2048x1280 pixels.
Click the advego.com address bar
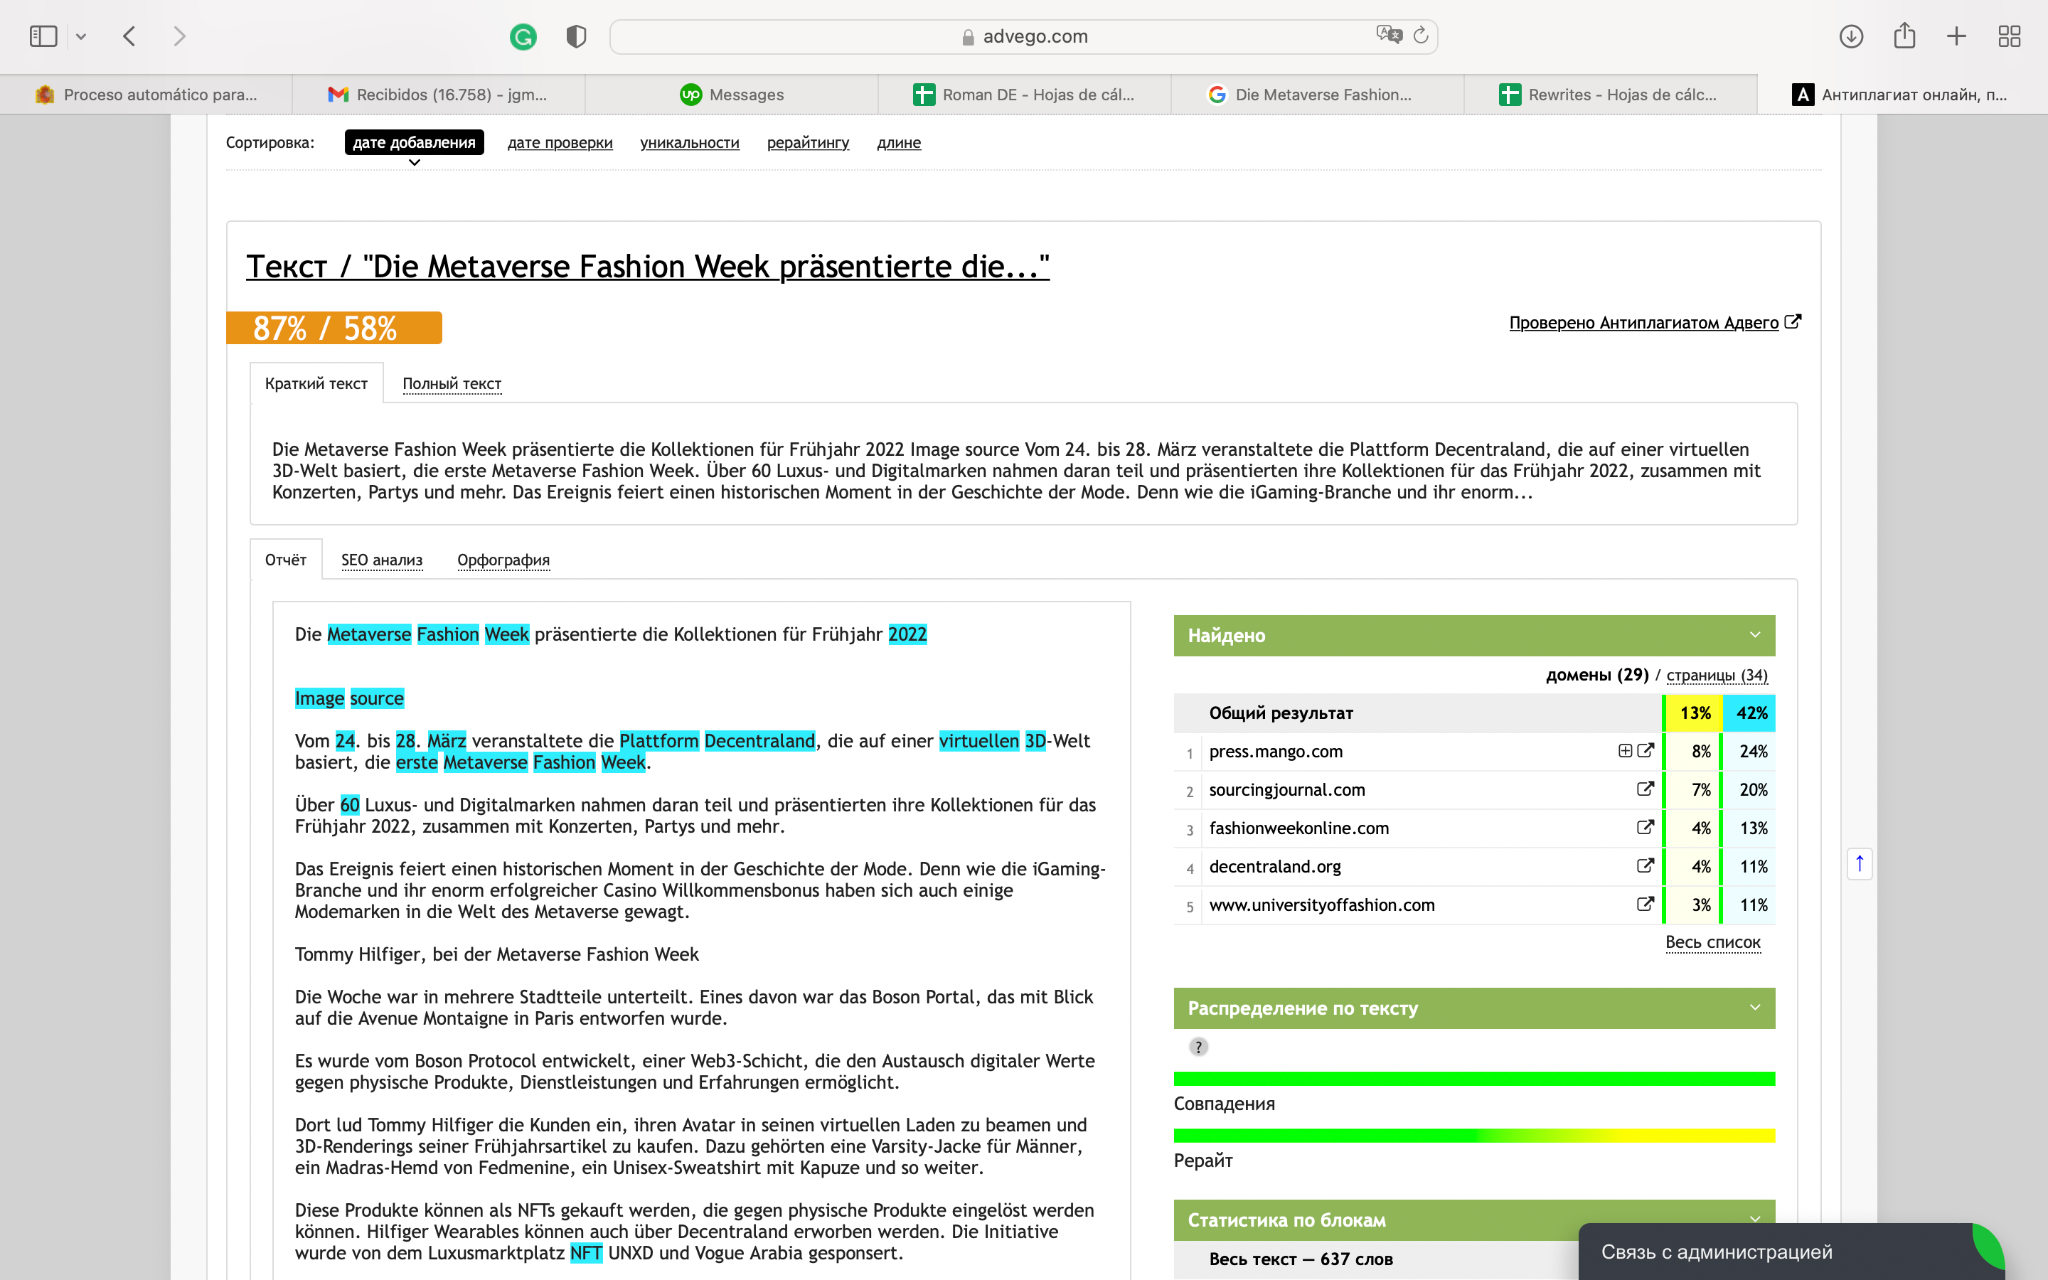click(1023, 37)
